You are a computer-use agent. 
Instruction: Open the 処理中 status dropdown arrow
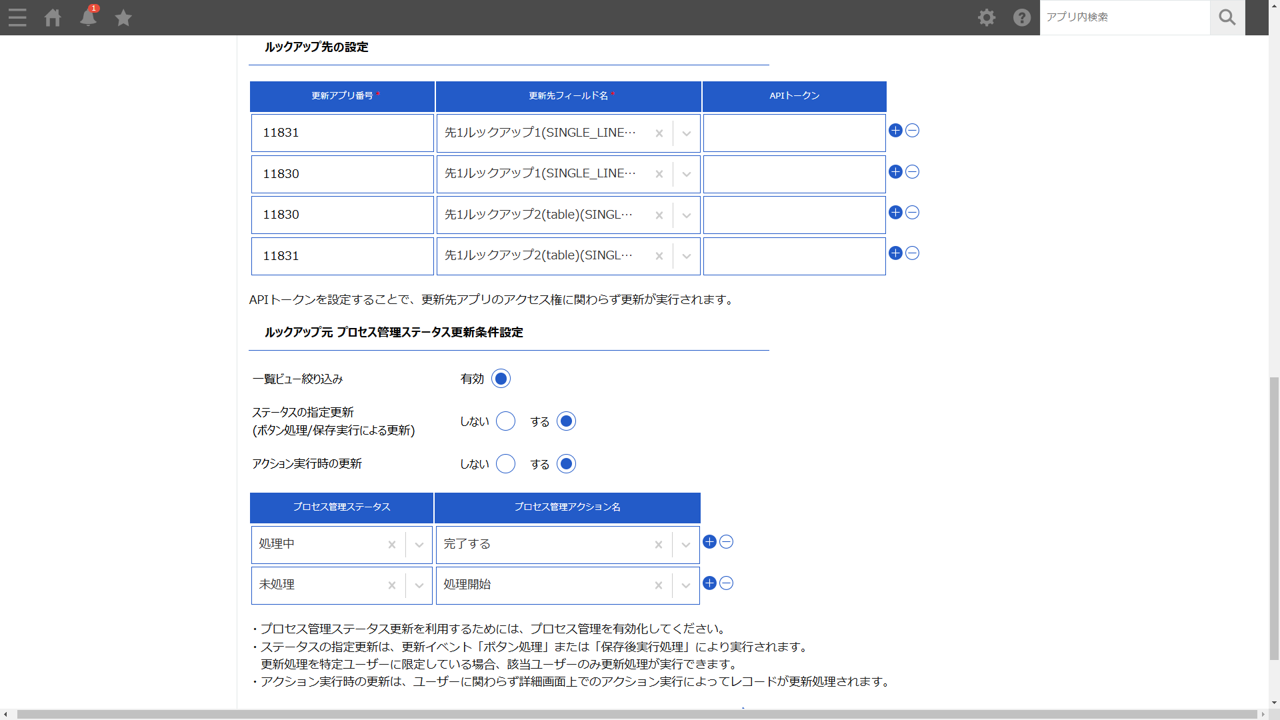point(419,545)
